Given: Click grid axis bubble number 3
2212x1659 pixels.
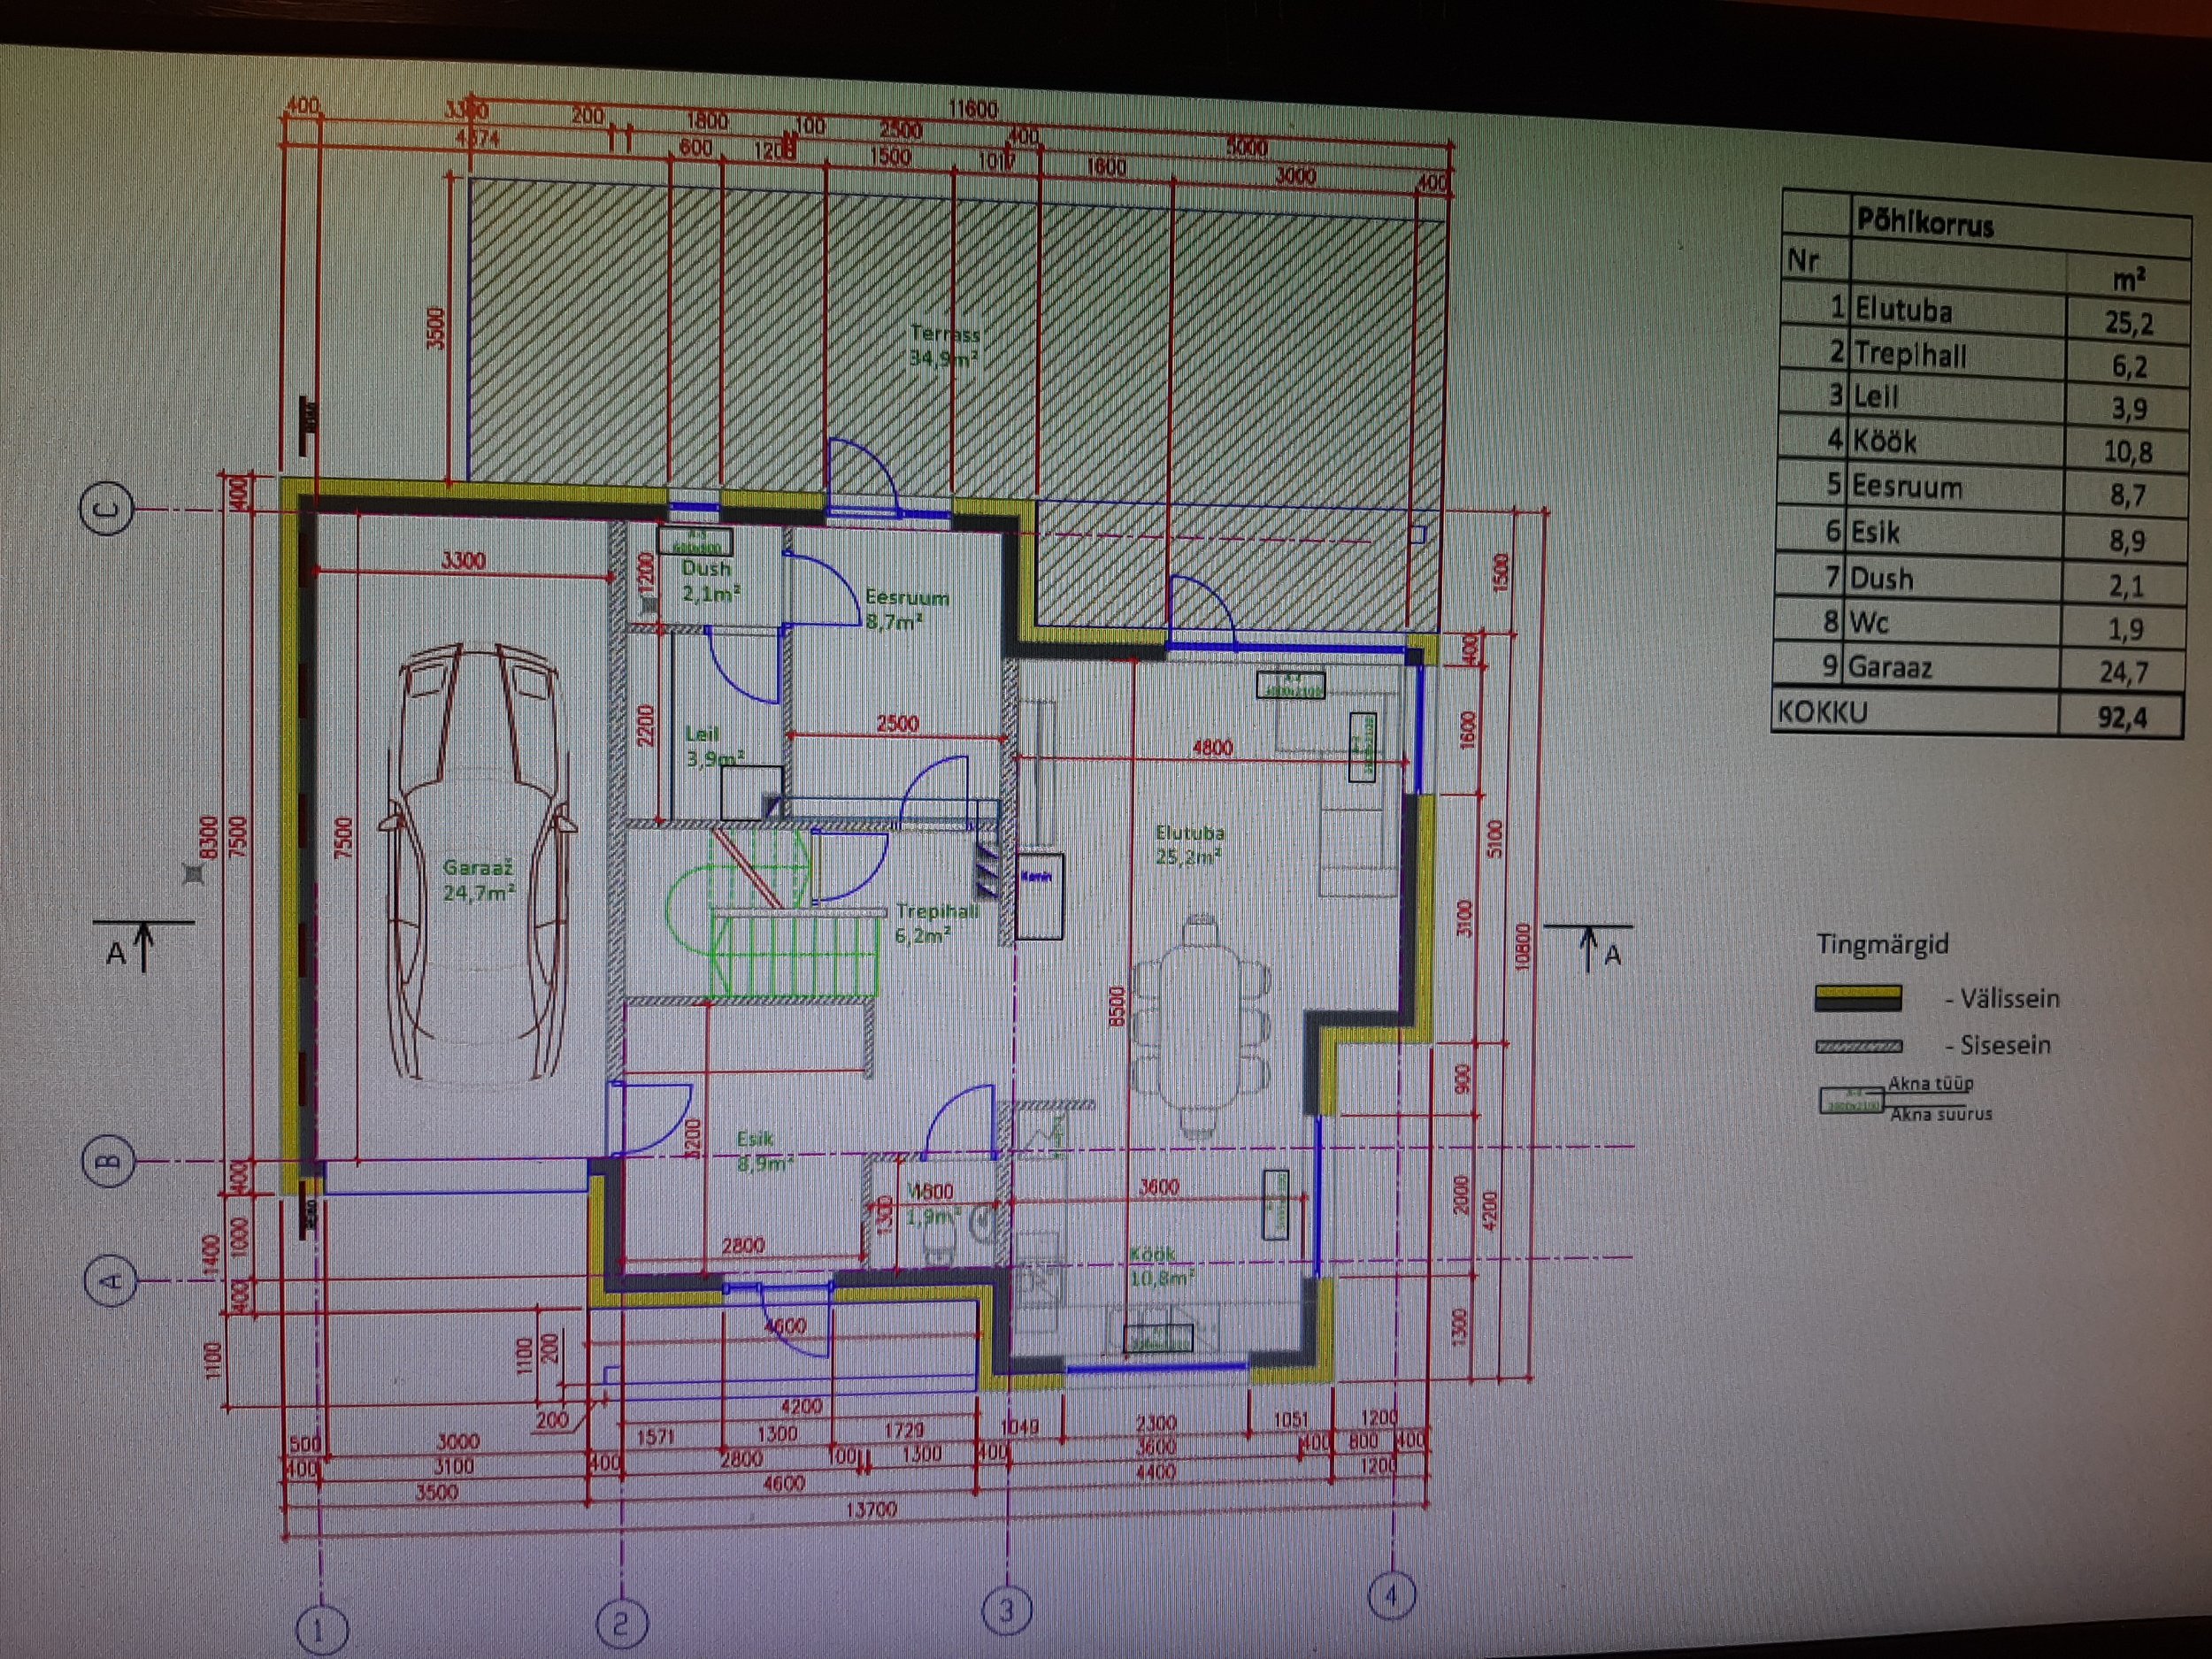Looking at the screenshot, I should point(1006,1610).
